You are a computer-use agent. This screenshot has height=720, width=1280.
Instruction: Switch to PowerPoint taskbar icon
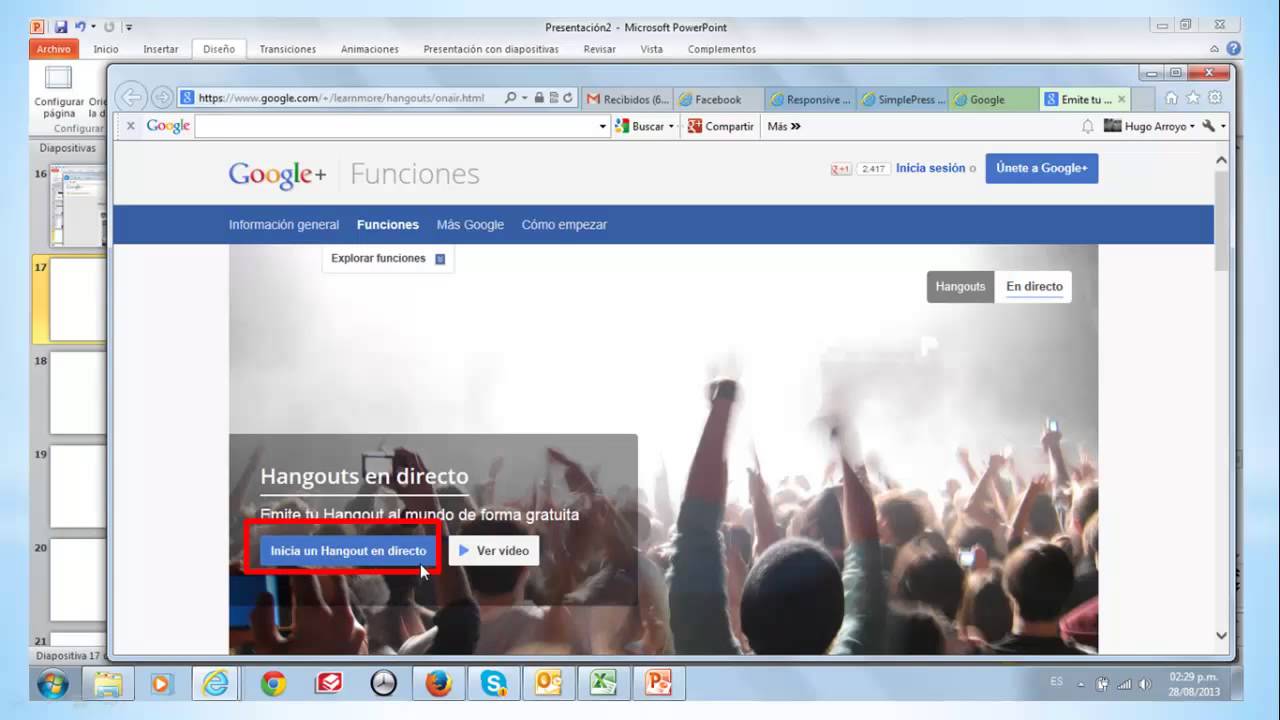click(x=660, y=683)
